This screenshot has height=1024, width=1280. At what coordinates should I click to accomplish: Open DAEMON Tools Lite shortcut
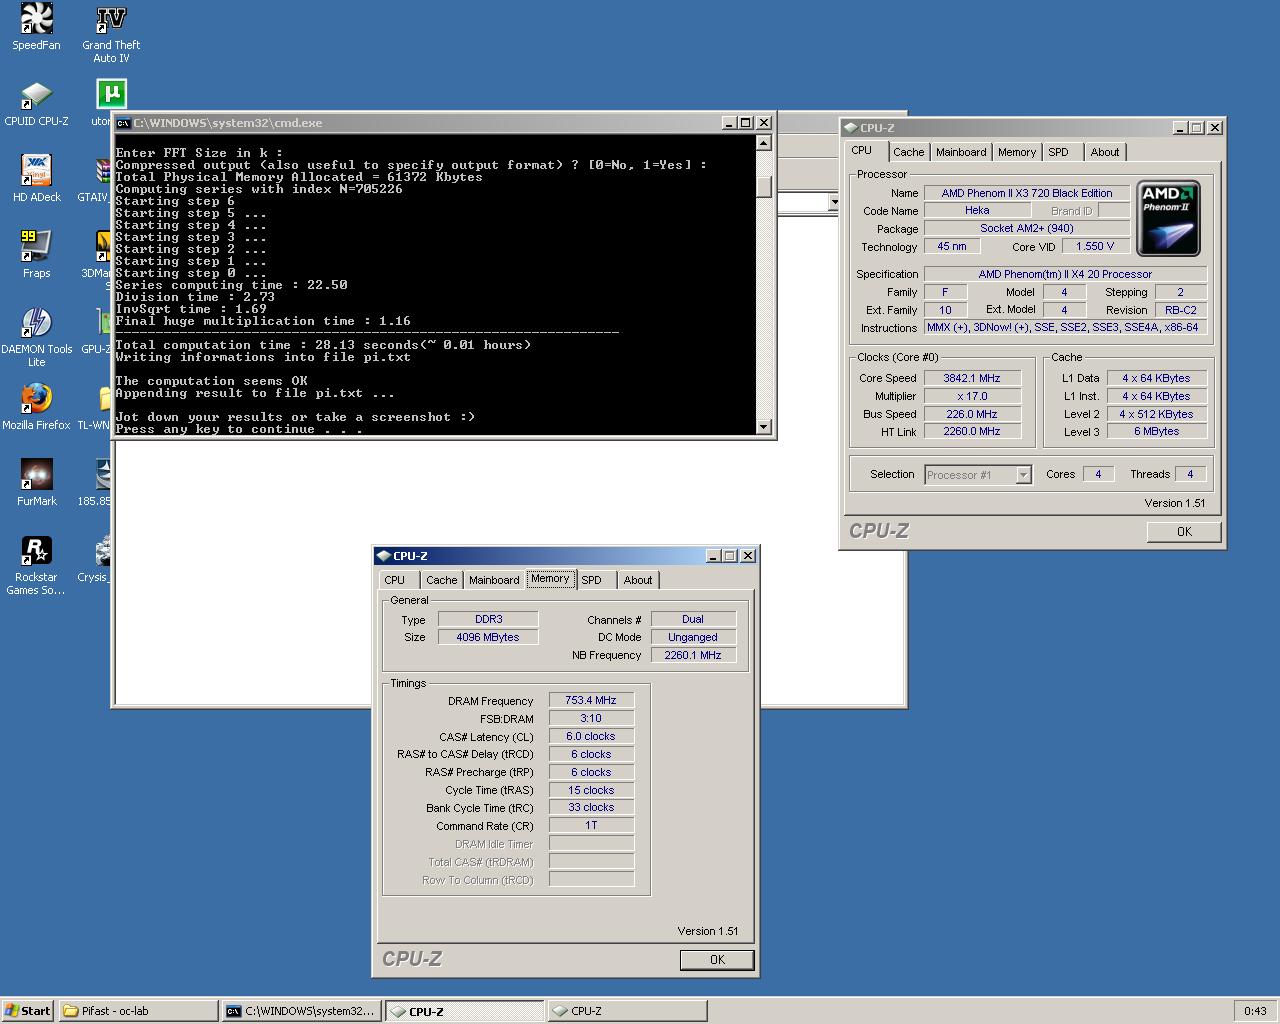point(36,338)
